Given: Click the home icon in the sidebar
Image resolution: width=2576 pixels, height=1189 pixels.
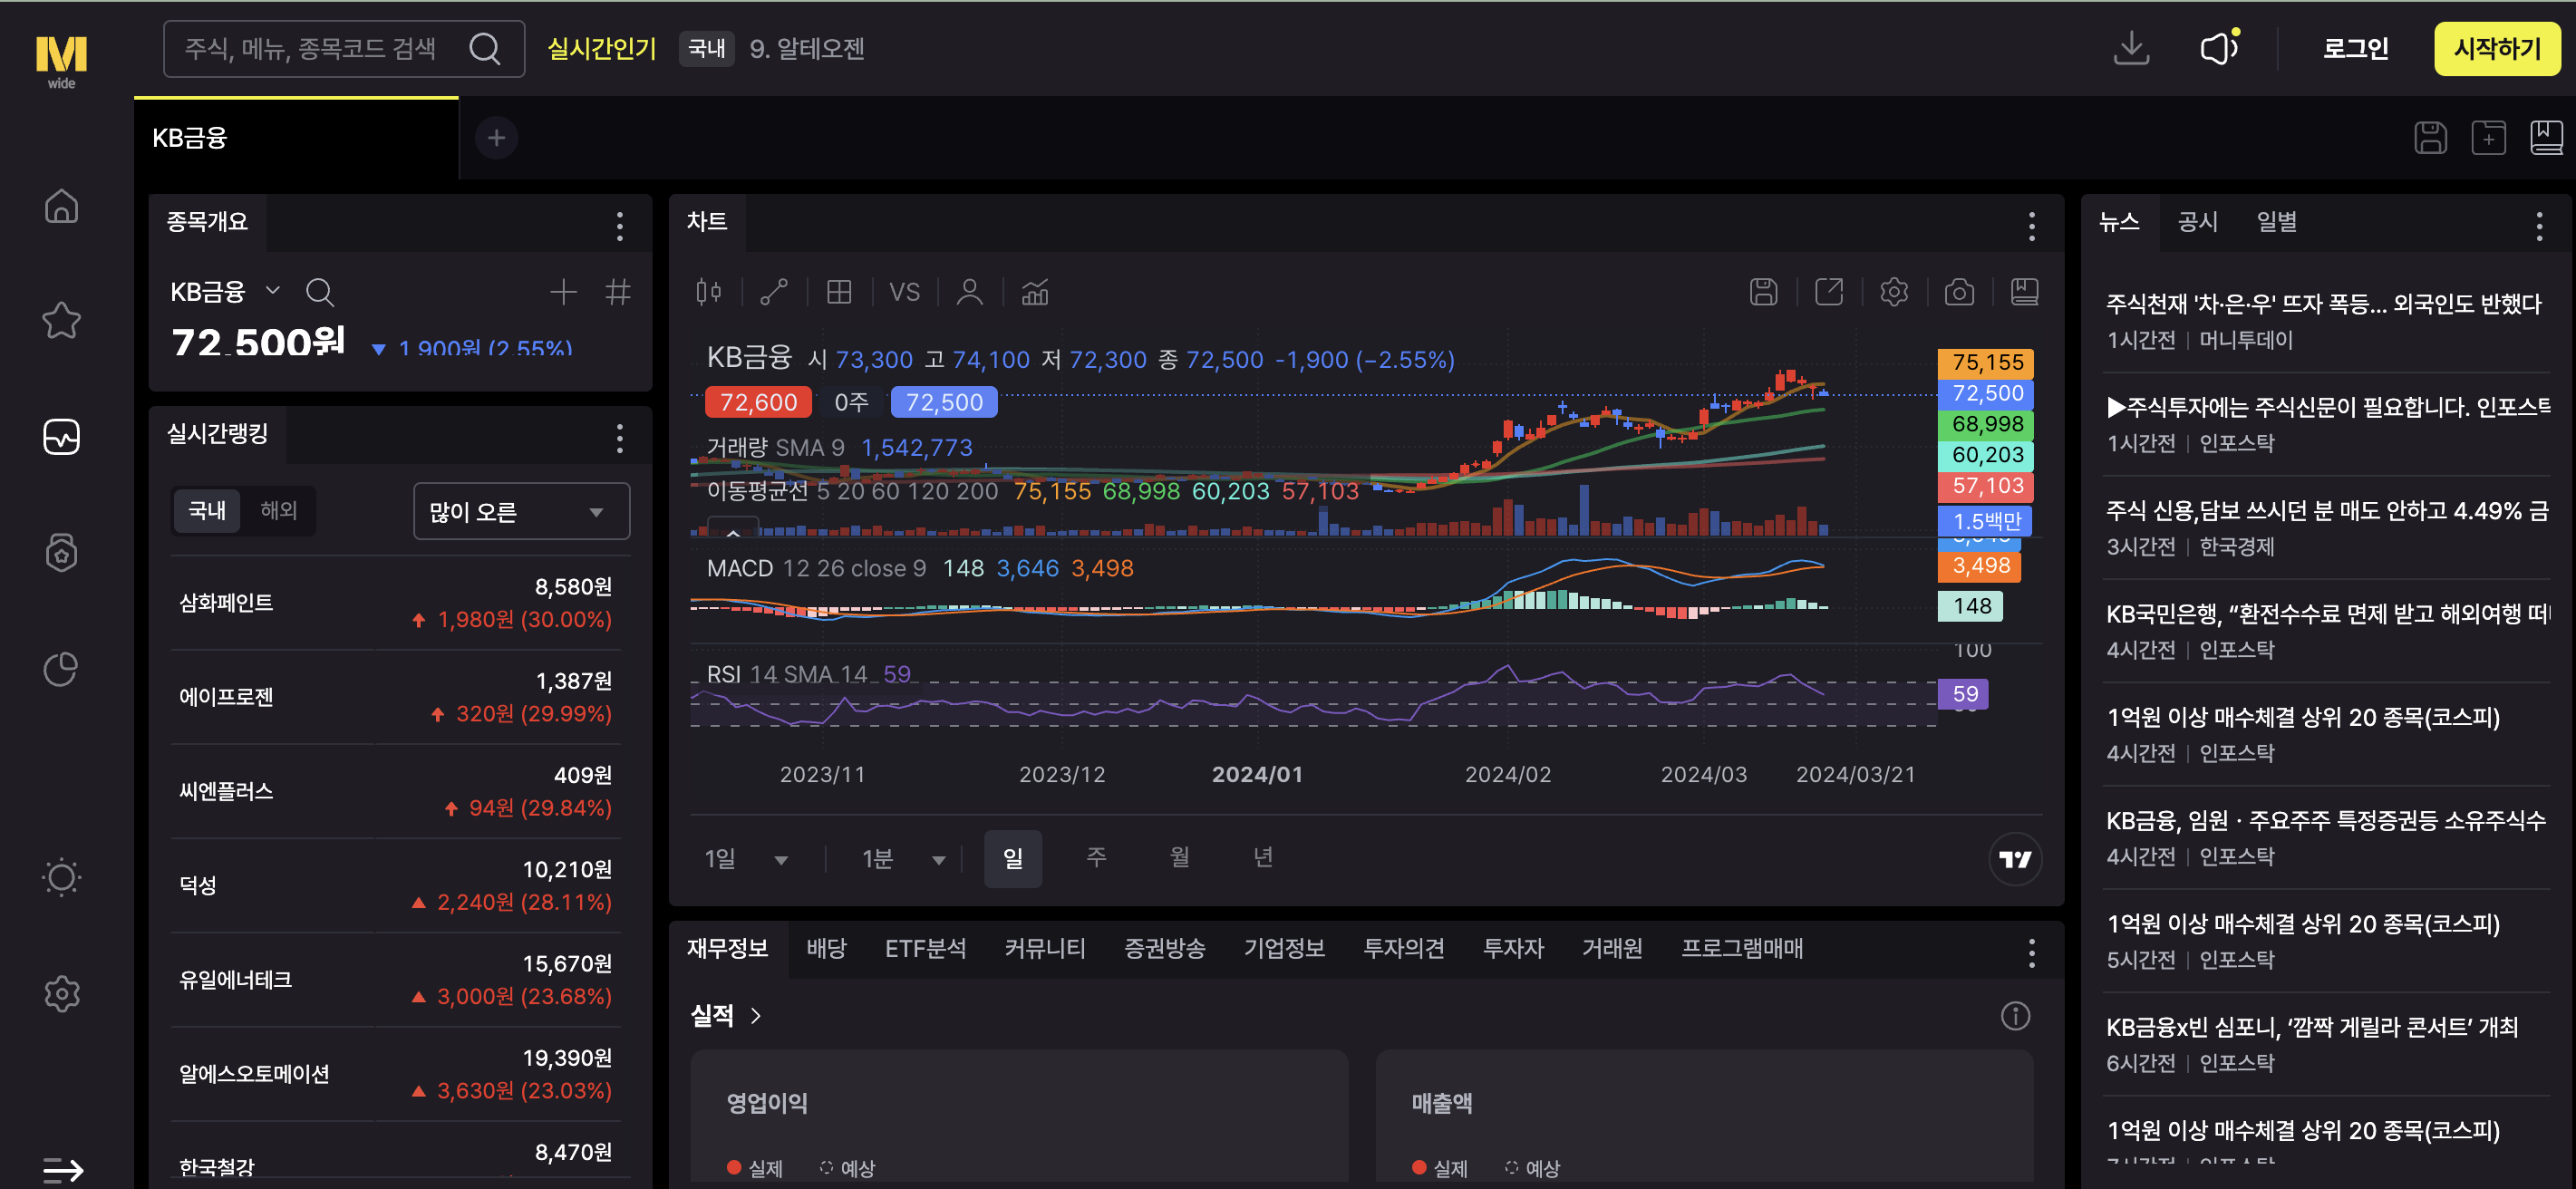Looking at the screenshot, I should click(x=62, y=207).
